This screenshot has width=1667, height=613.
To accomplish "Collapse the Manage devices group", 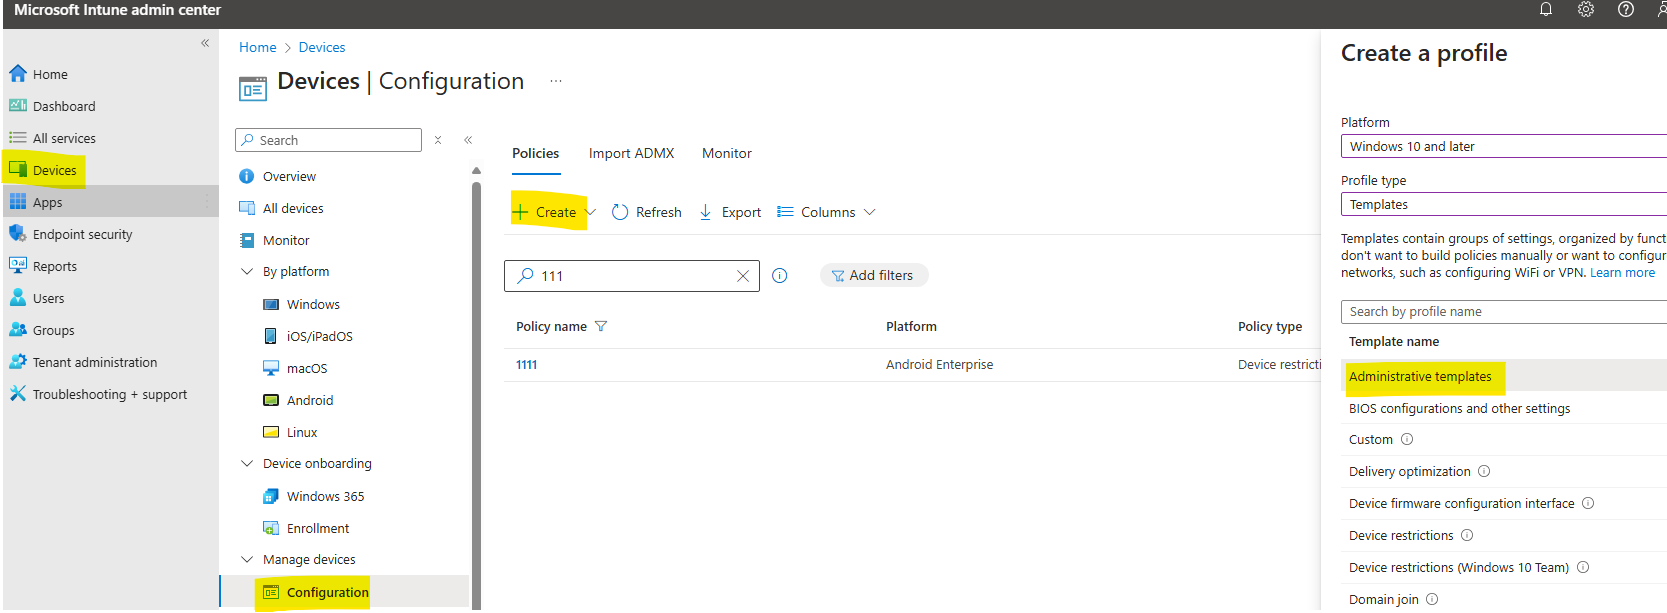I will (x=247, y=559).
